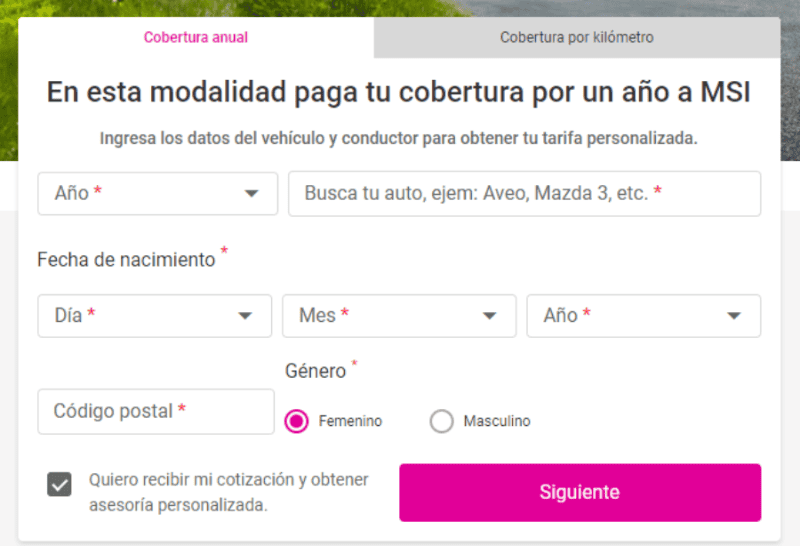Switch to the Cobertura anual tab
This screenshot has height=546, width=800.
[x=196, y=38]
